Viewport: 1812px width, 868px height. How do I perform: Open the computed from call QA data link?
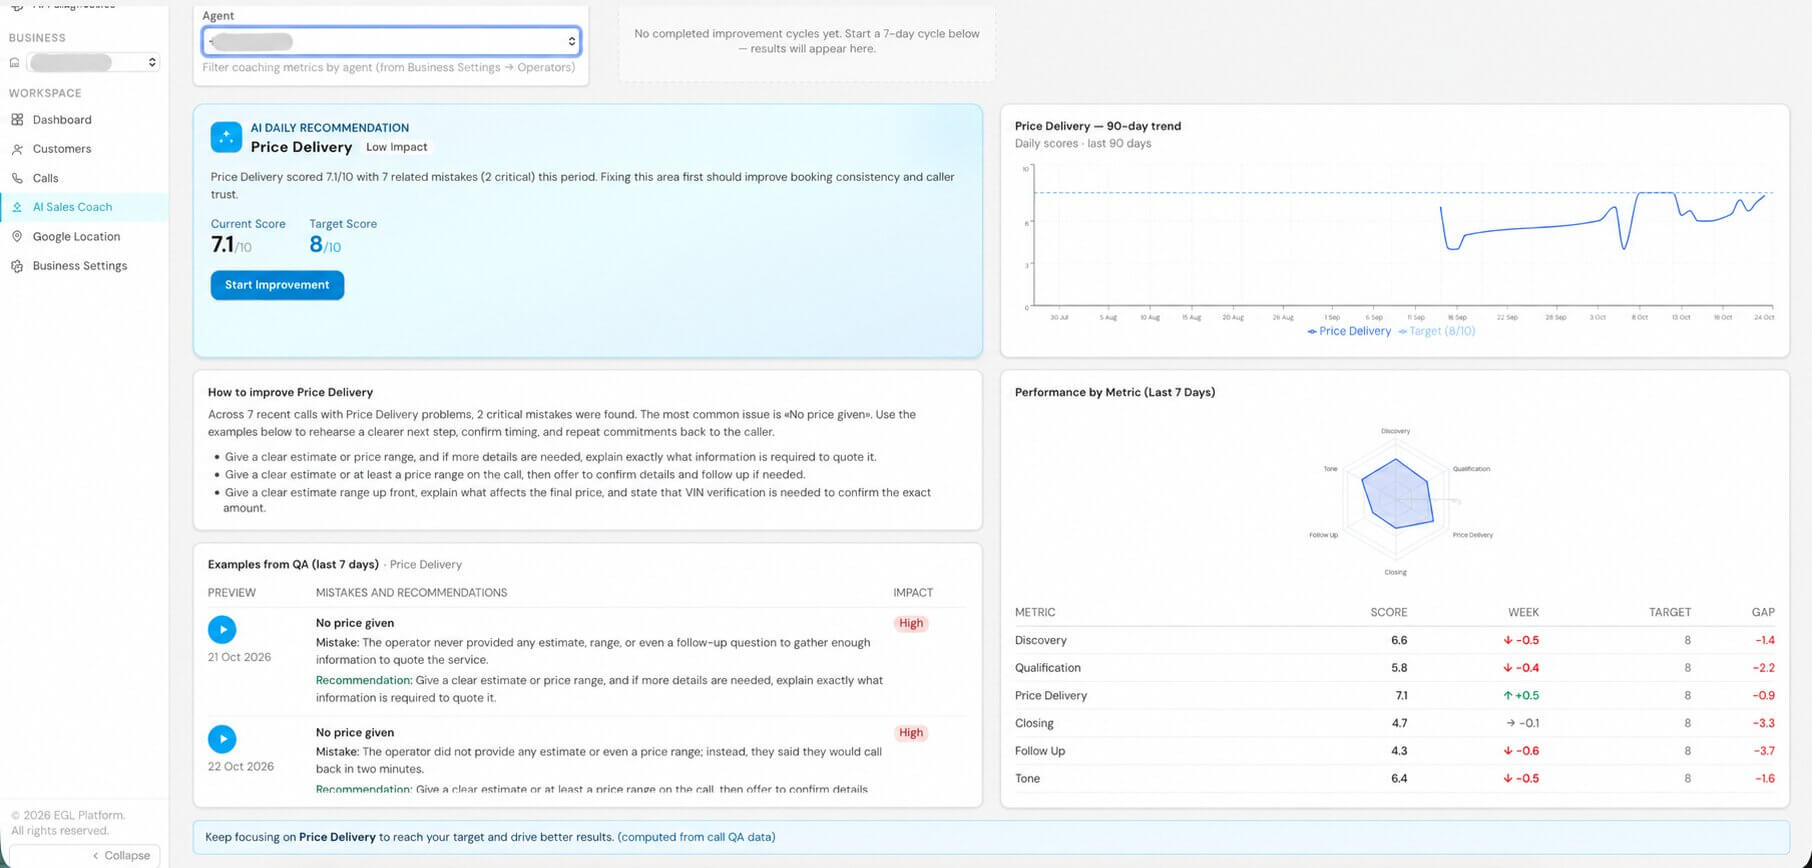pyautogui.click(x=696, y=837)
